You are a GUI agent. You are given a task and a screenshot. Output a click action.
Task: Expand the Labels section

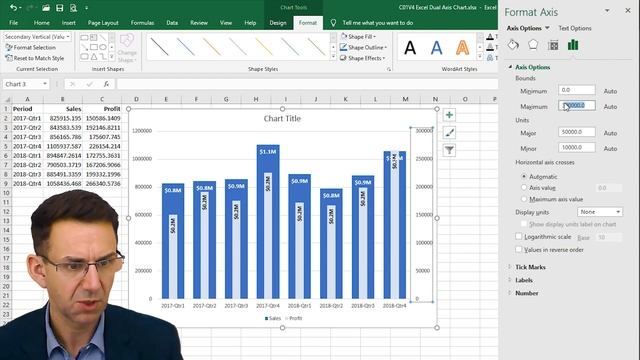pyautogui.click(x=524, y=280)
